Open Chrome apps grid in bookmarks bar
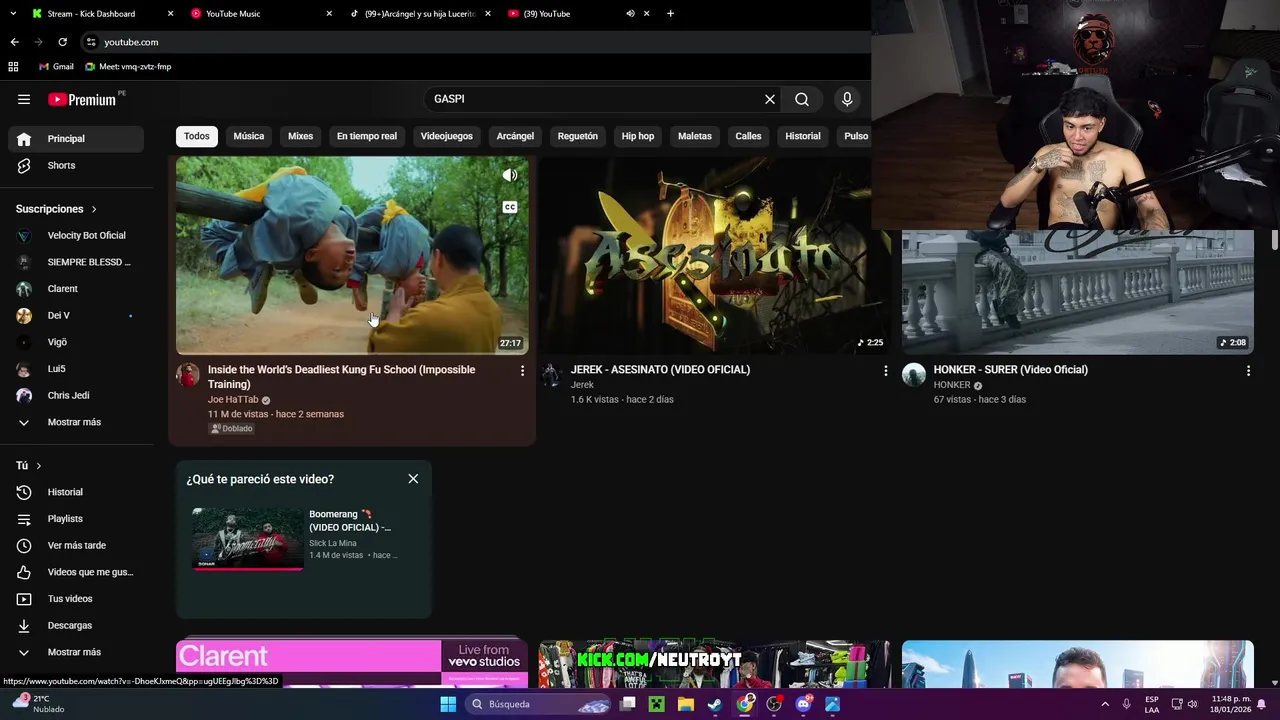The height and width of the screenshot is (720, 1280). point(13,67)
